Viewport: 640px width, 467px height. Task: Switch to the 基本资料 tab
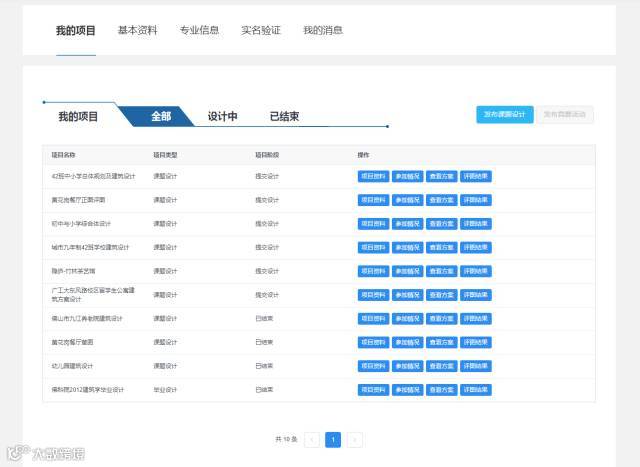point(138,30)
